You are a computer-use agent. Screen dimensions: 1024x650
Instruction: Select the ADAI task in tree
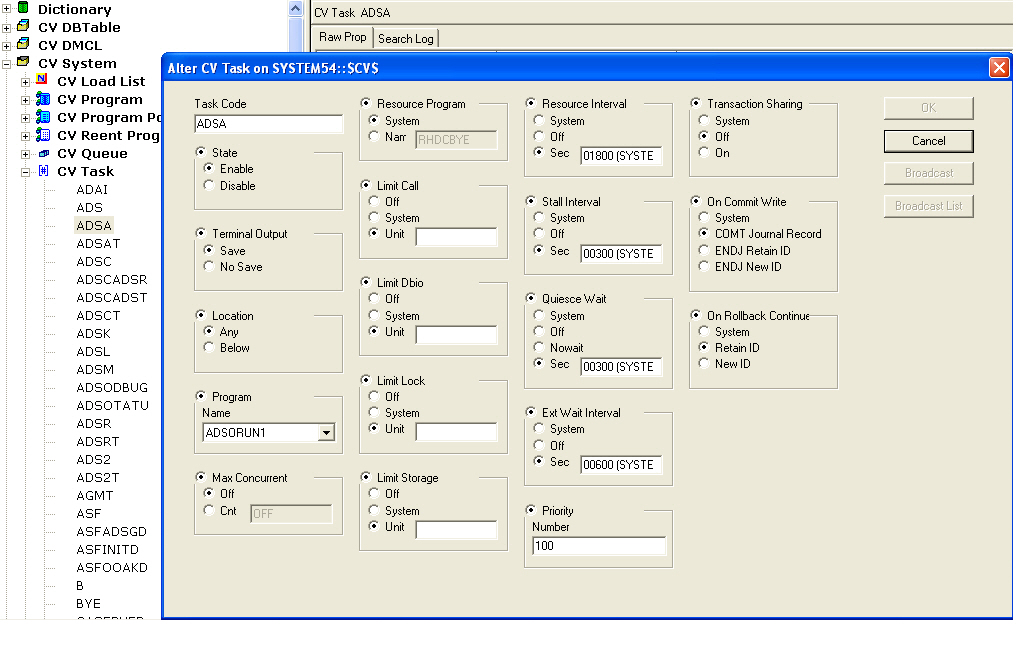(91, 189)
